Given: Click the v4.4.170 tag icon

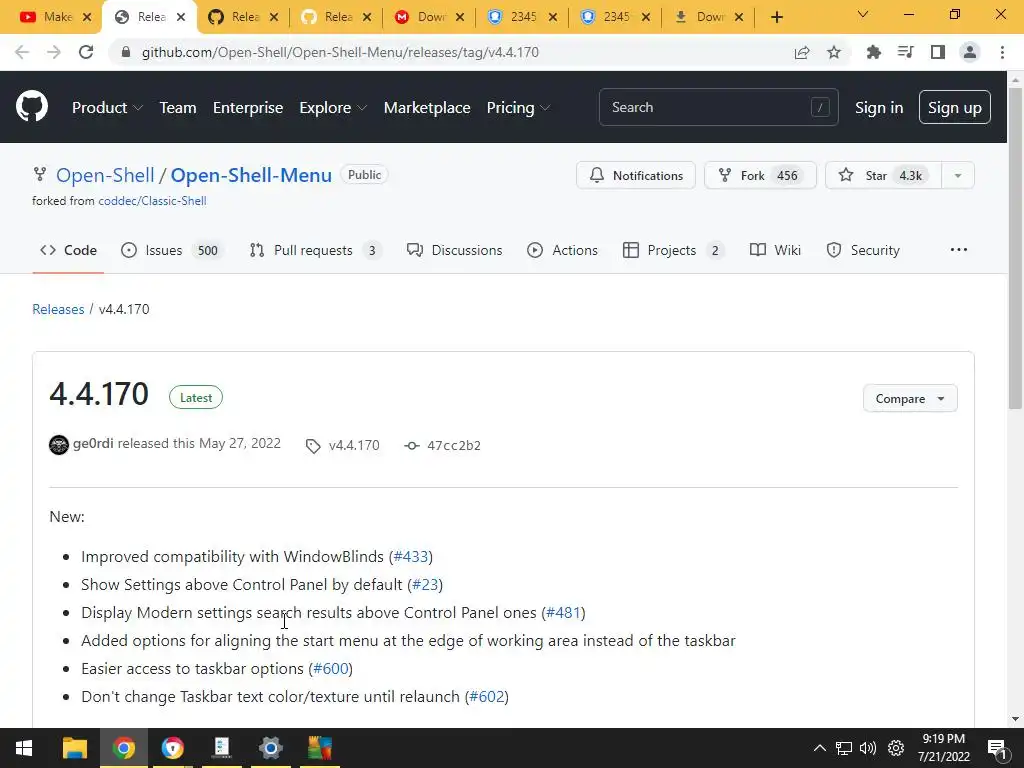Looking at the screenshot, I should [313, 446].
